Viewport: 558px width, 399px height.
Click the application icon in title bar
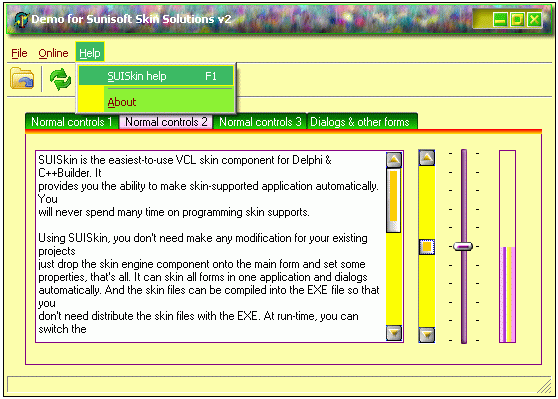(x=21, y=19)
